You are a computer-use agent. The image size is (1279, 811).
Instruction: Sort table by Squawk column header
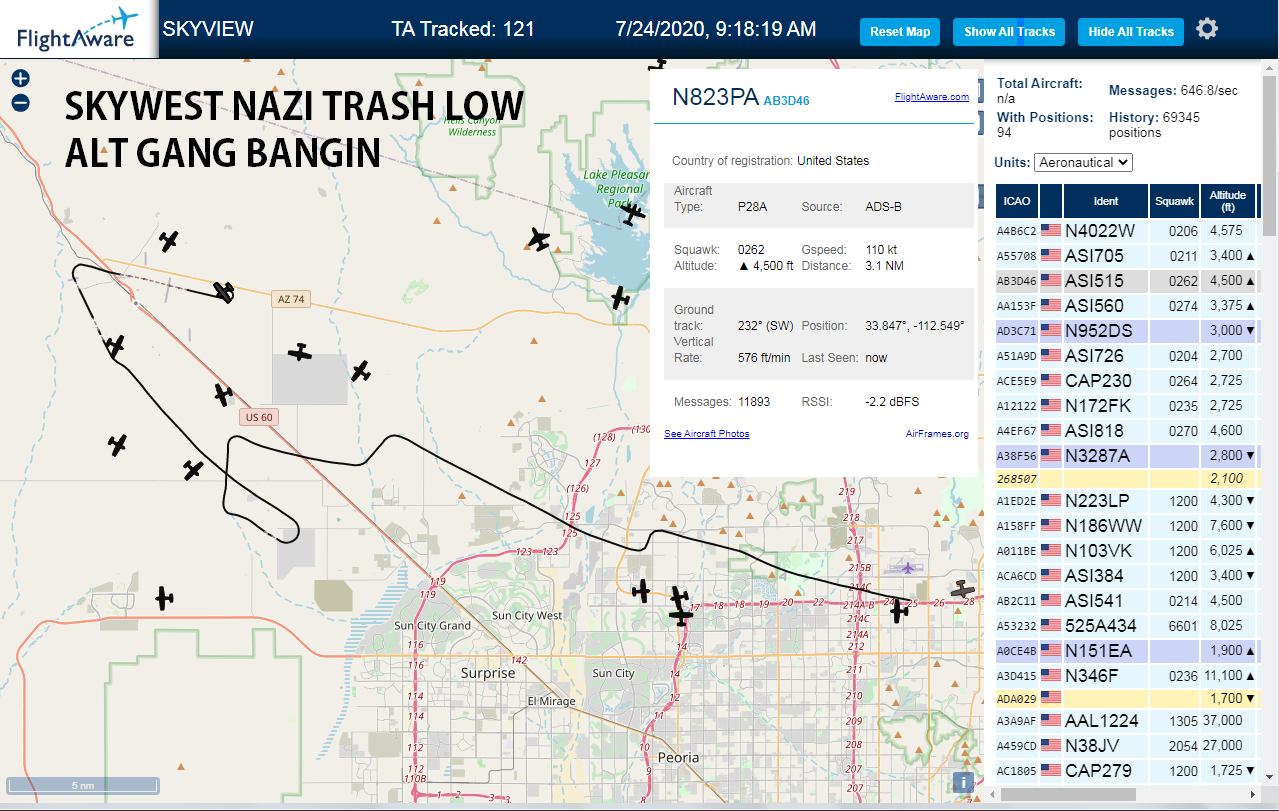coord(1174,201)
